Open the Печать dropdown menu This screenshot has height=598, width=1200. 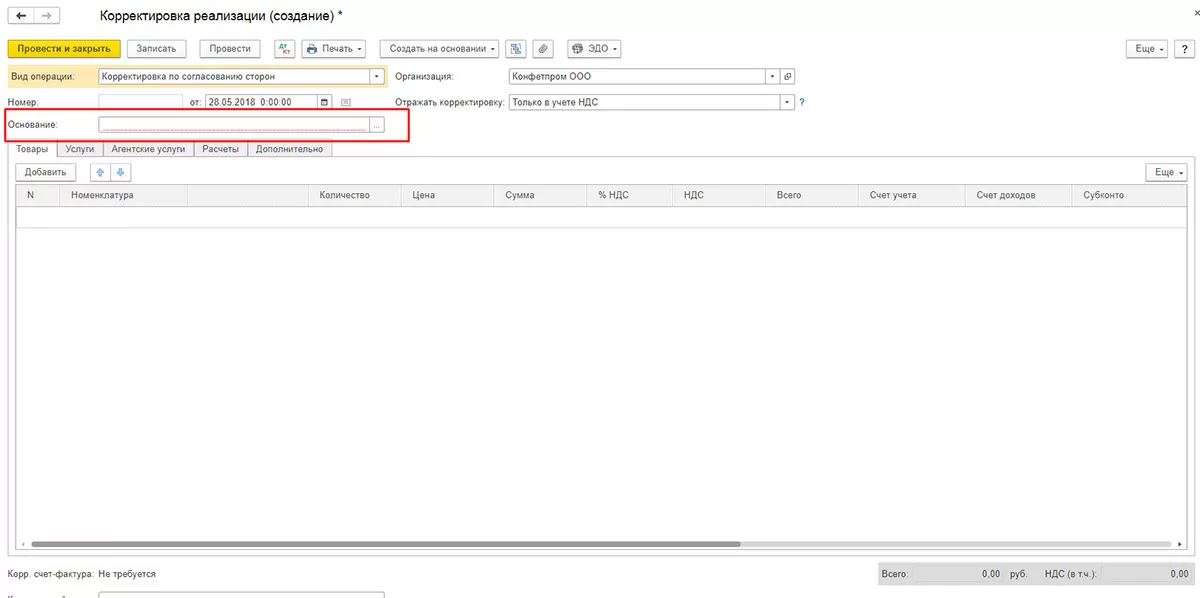[333, 48]
